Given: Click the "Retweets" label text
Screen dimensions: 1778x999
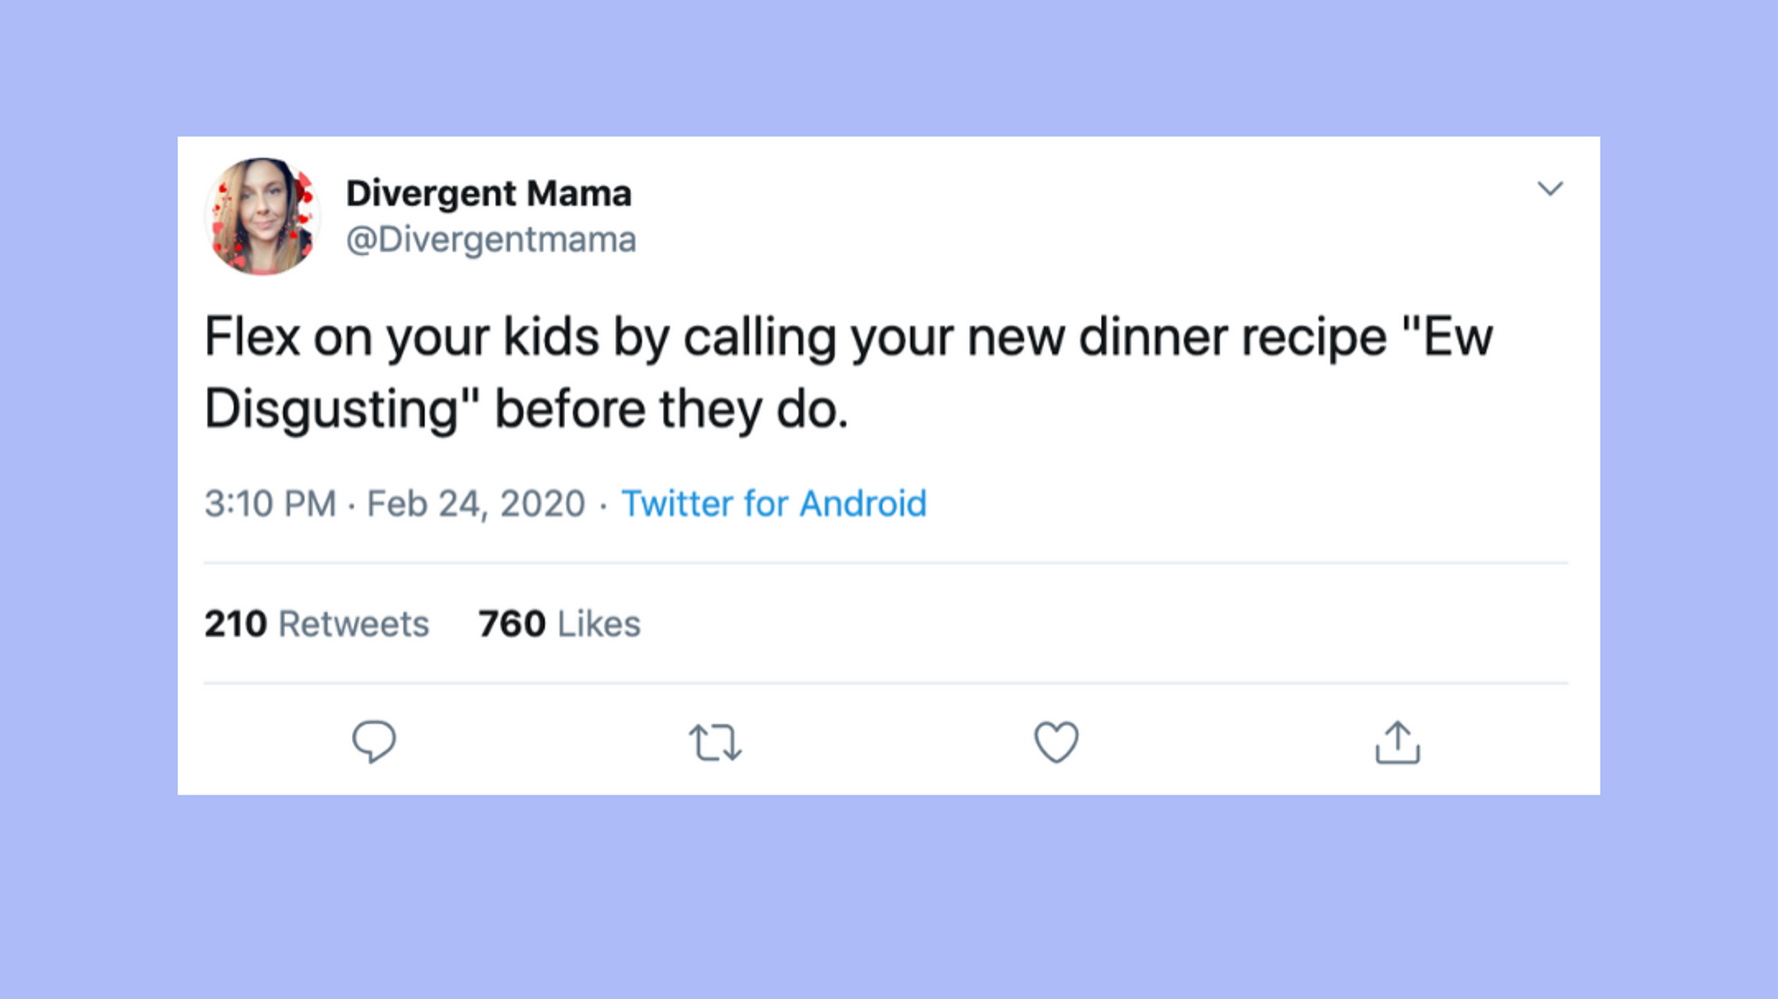Looking at the screenshot, I should [x=354, y=624].
